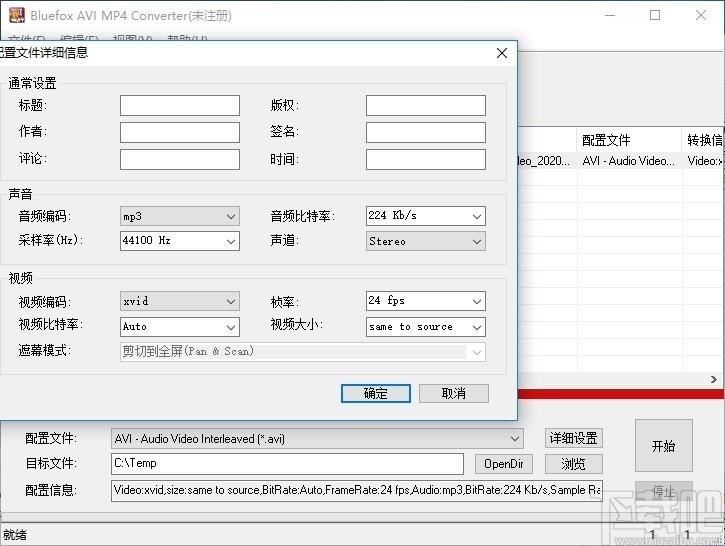The height and width of the screenshot is (546, 725).
Task: Close the profile details dialog
Action: (x=502, y=53)
